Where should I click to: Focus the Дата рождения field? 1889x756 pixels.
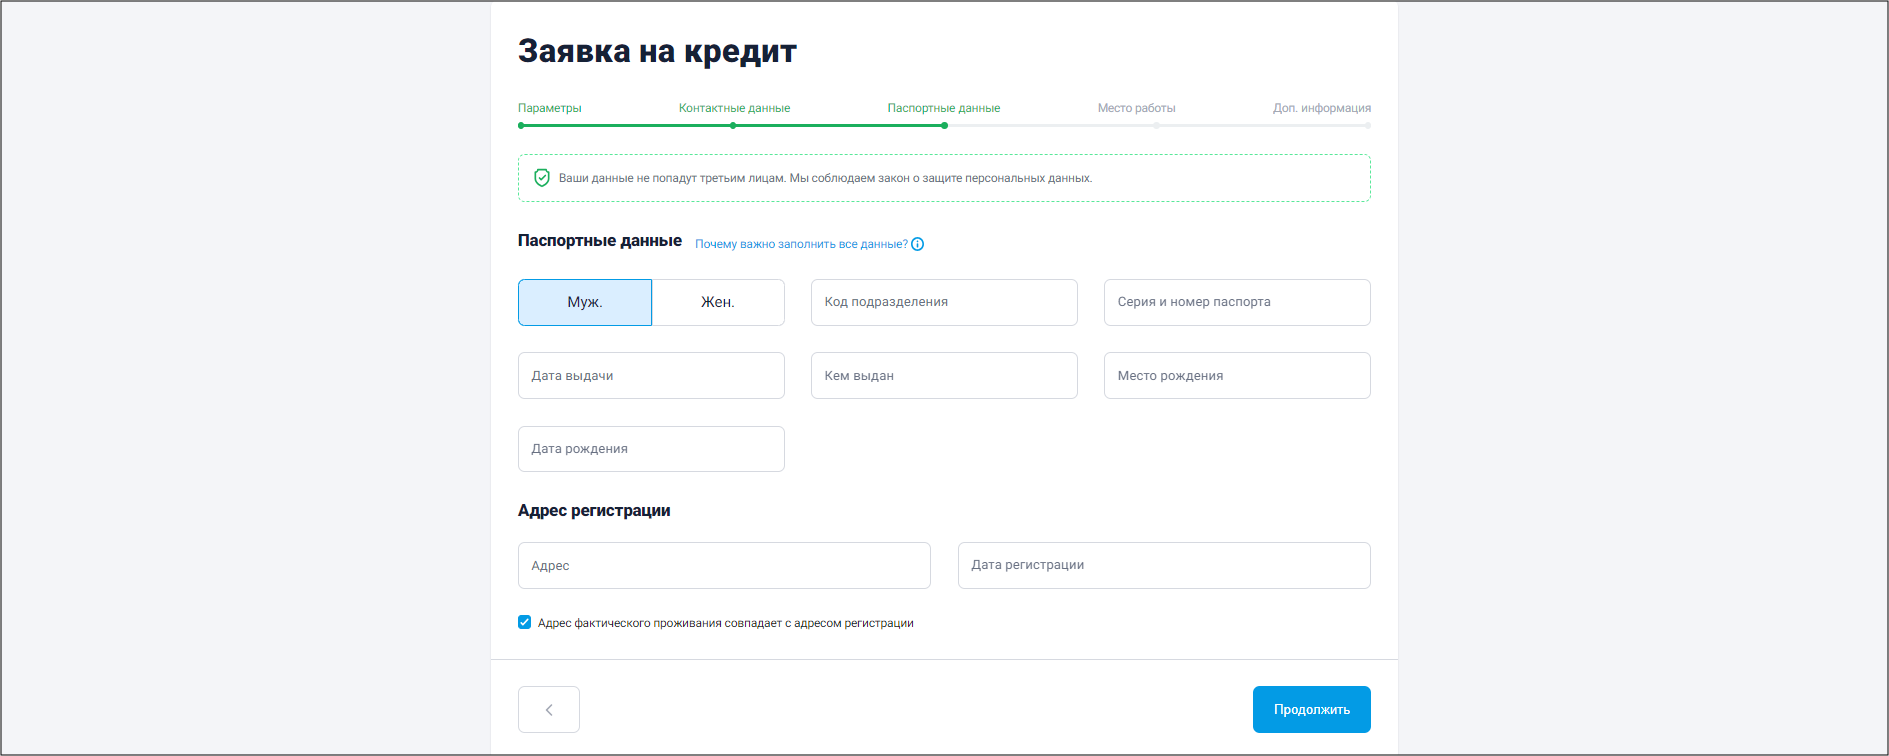point(651,449)
